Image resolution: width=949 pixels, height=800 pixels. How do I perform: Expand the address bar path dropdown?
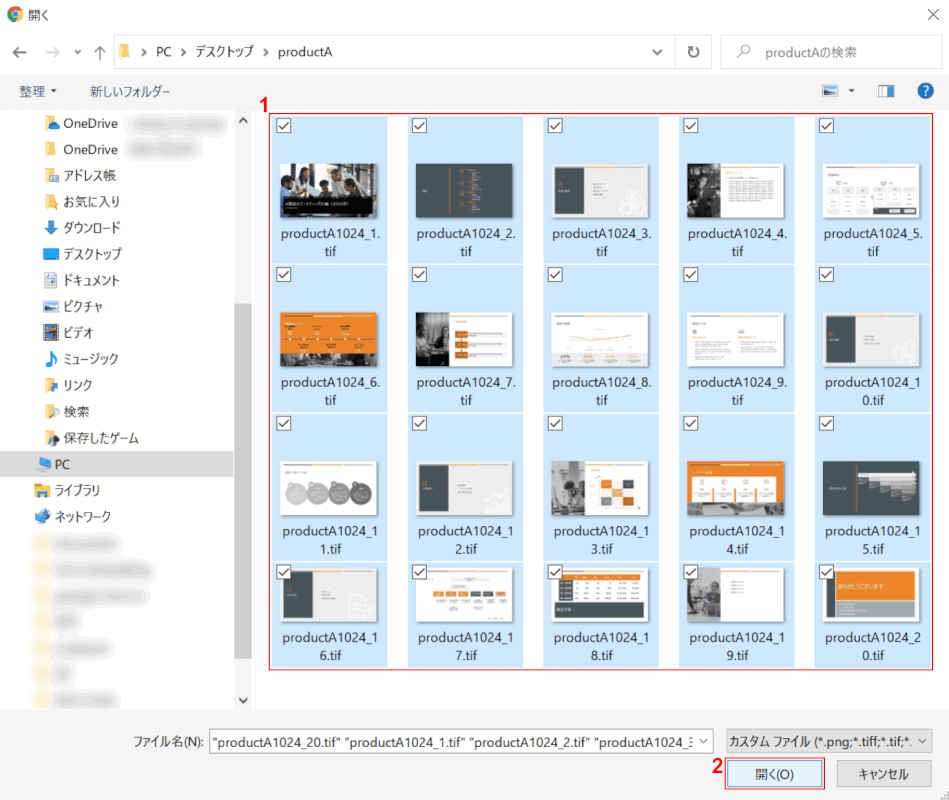(x=657, y=52)
